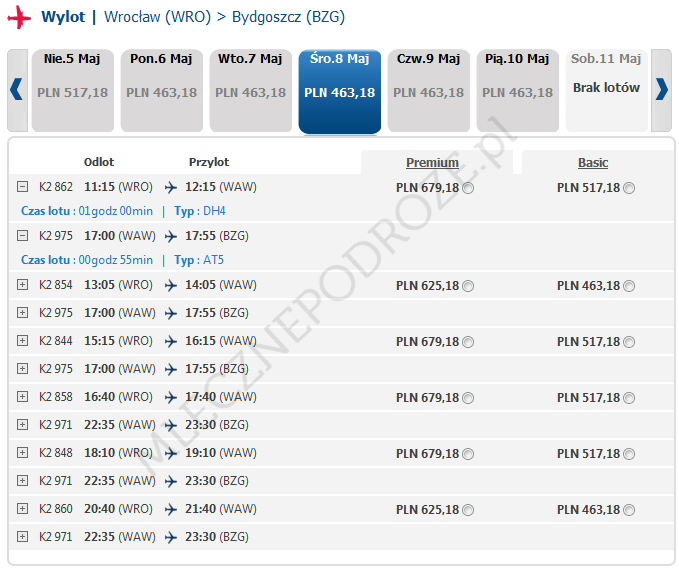This screenshot has height=569, width=679.
Task: Click plane icon on K2 860 flight row
Action: coord(171,509)
